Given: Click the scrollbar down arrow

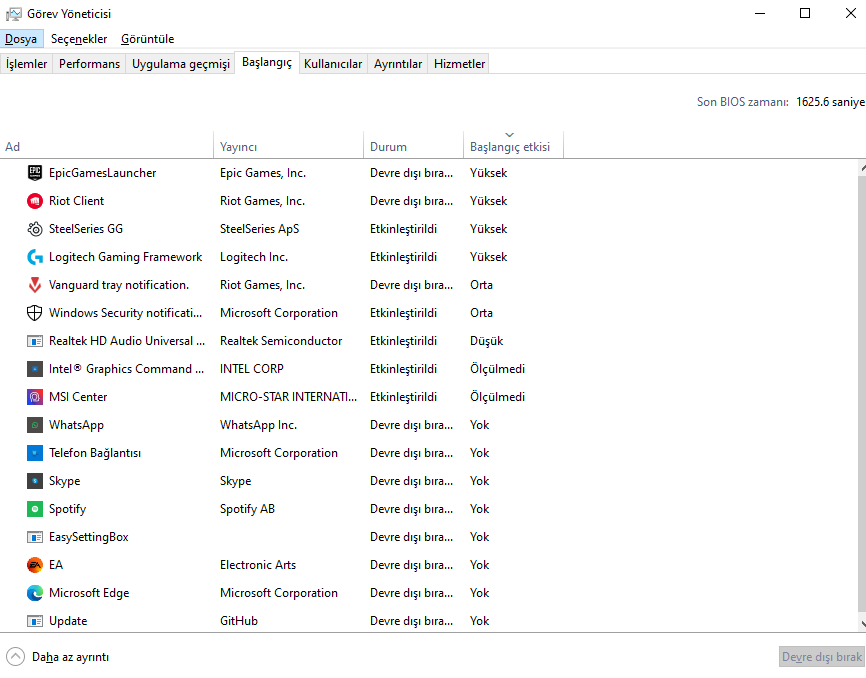Looking at the screenshot, I should click(863, 624).
